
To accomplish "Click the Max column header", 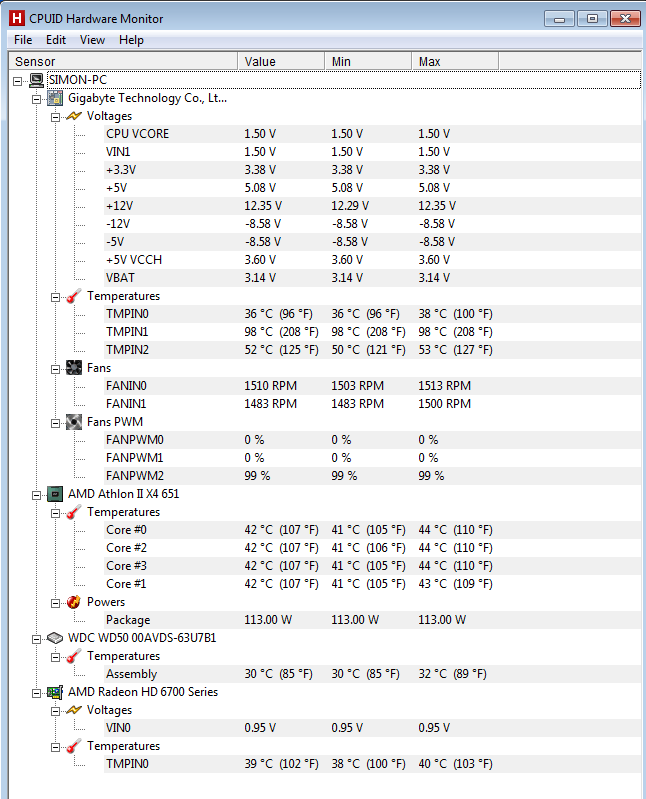I will pos(455,61).
